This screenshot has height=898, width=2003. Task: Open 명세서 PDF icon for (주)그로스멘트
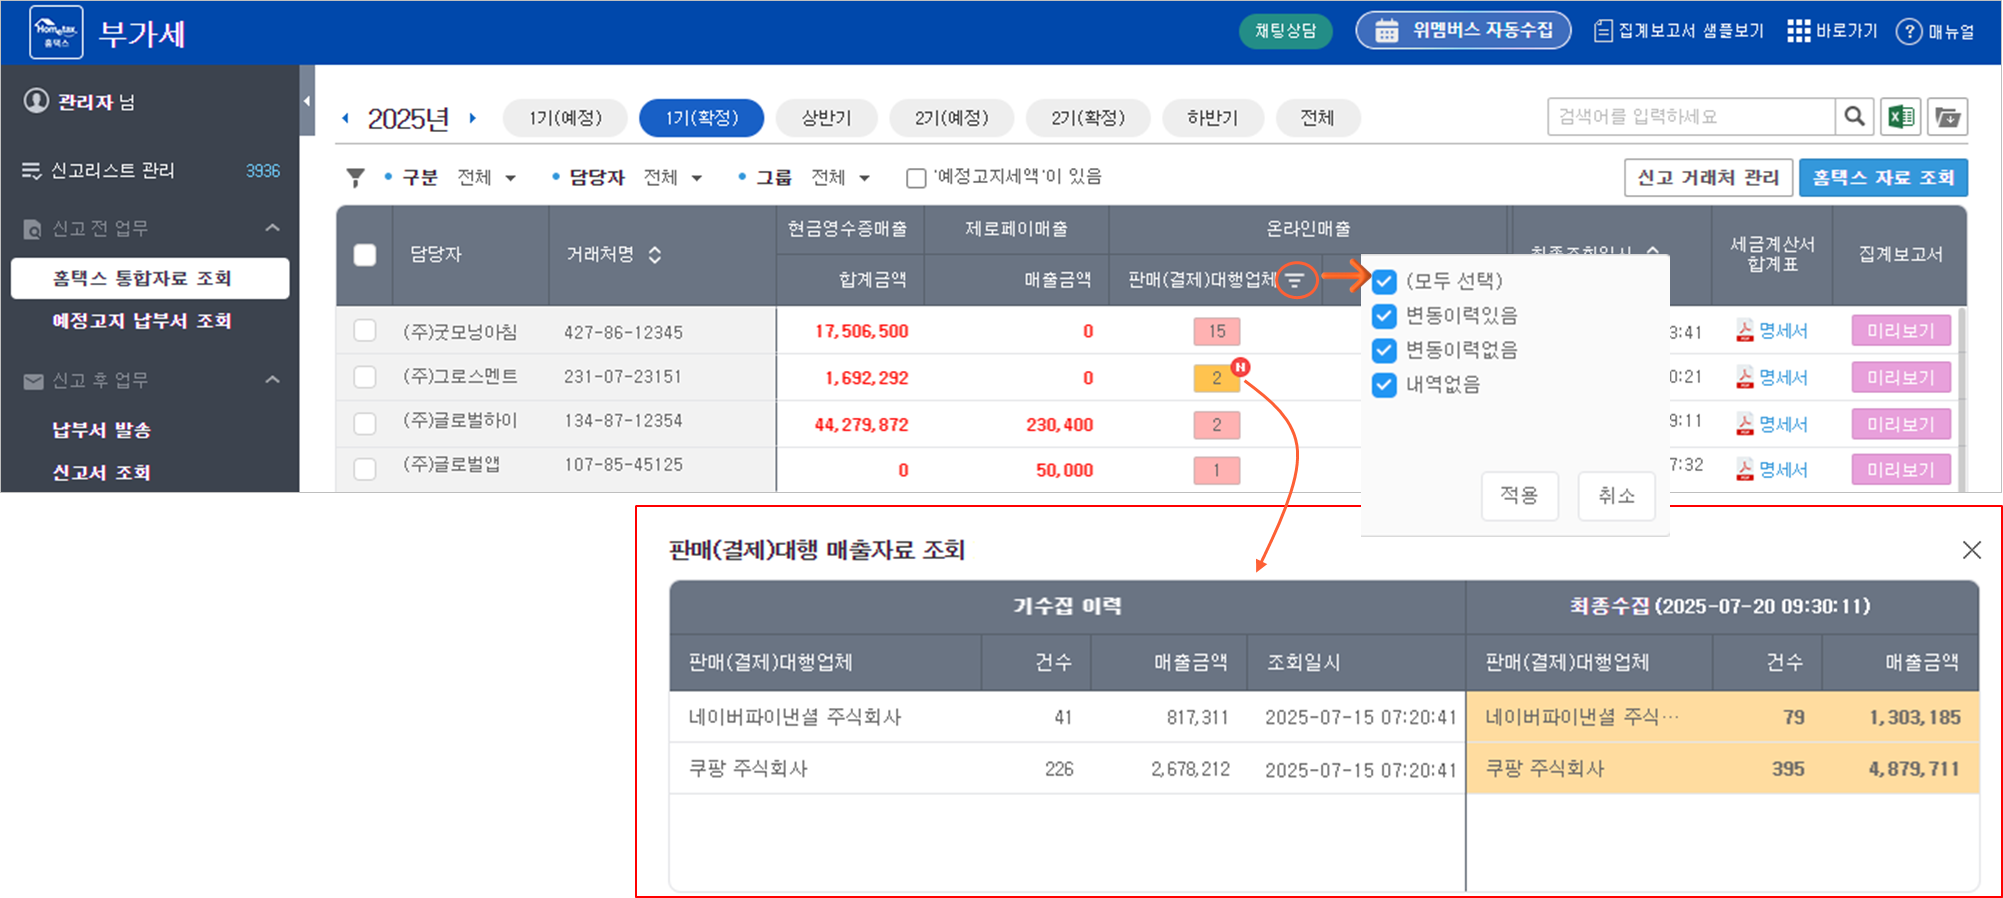tap(1744, 377)
